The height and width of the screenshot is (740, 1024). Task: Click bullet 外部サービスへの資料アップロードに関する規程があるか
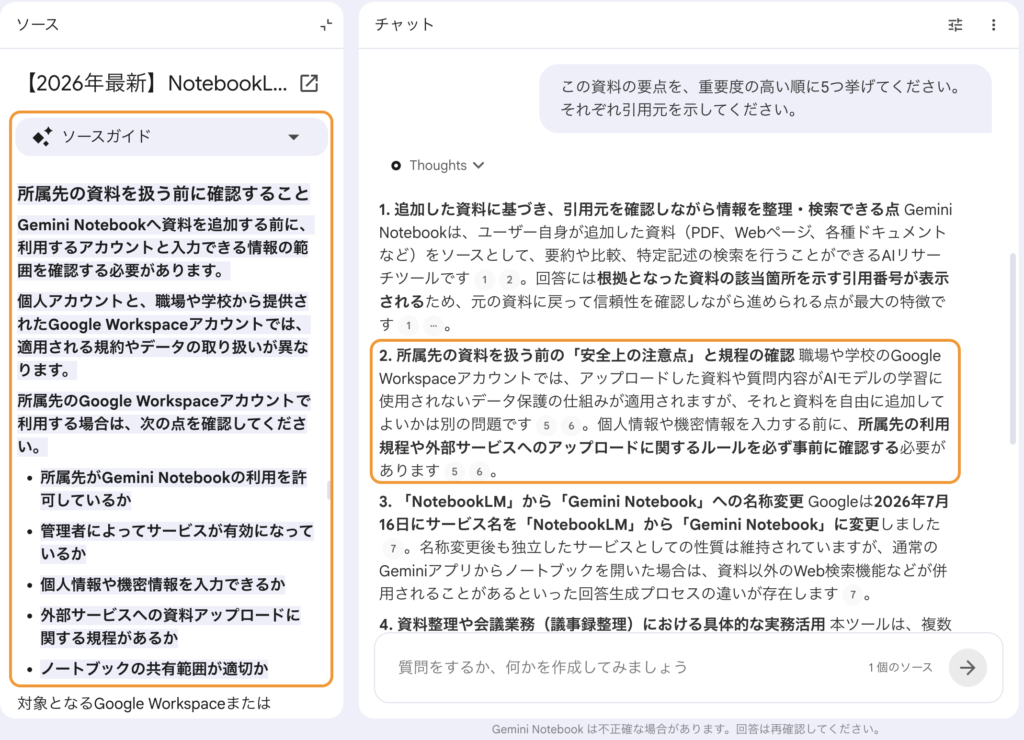[170, 626]
